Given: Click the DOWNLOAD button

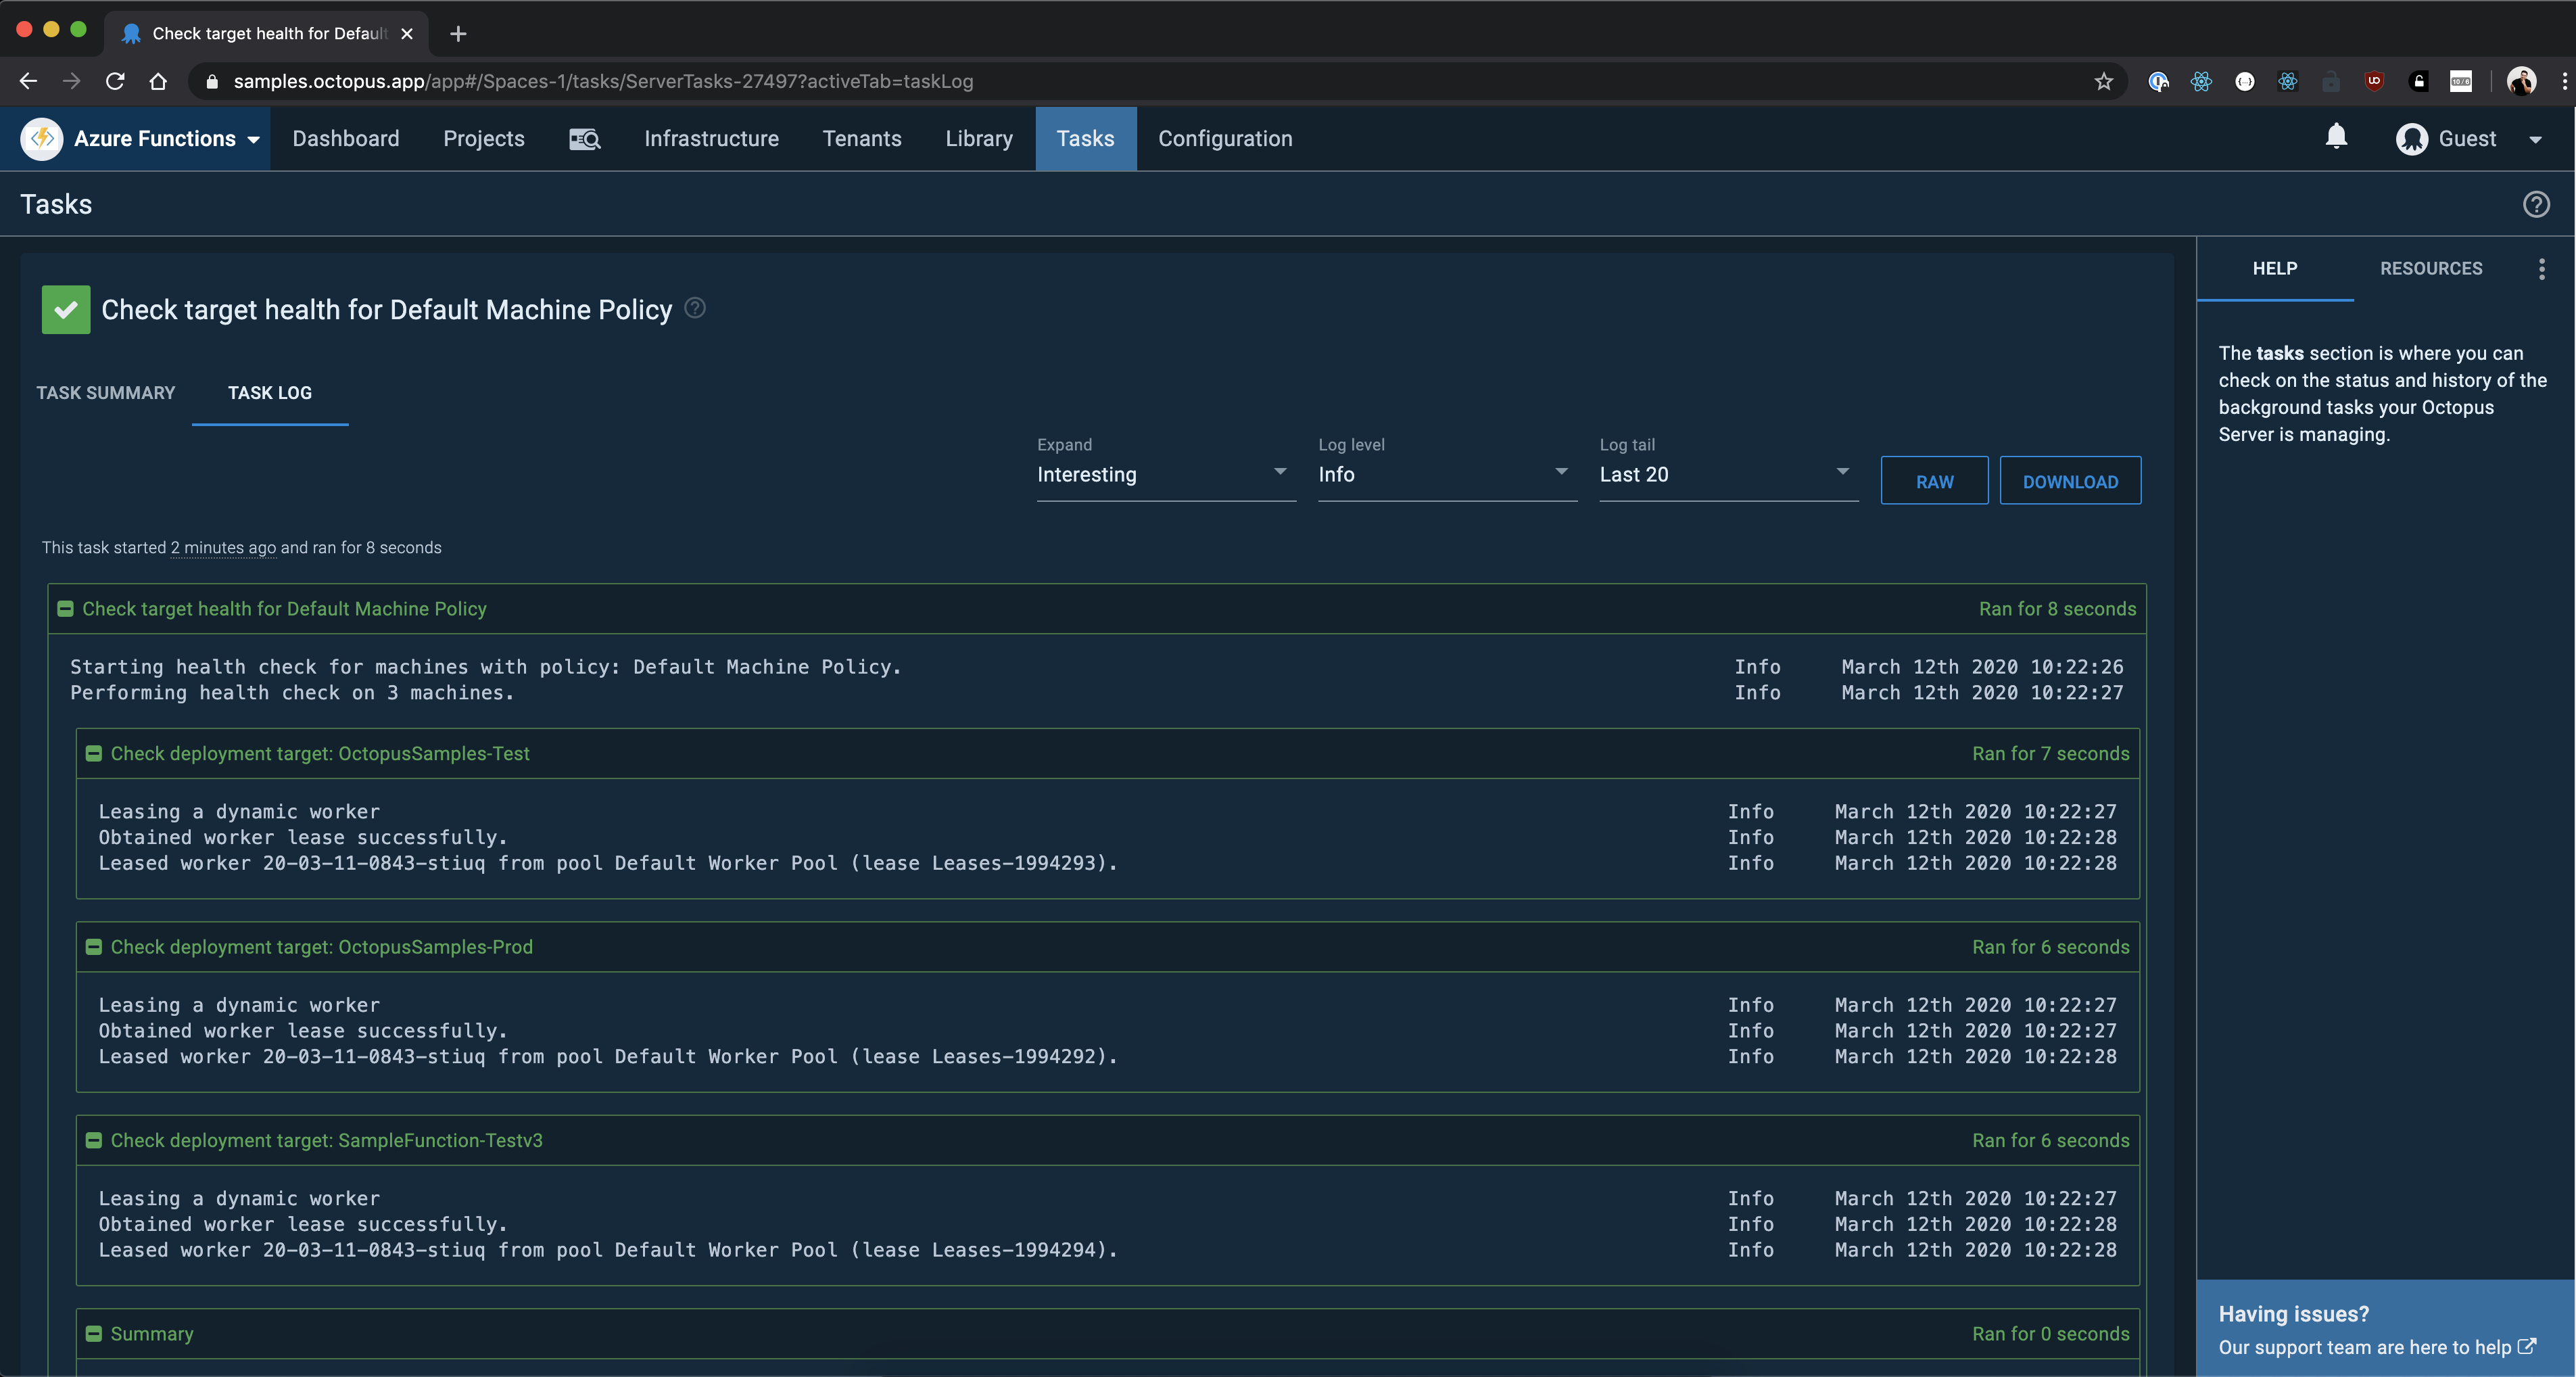Looking at the screenshot, I should pos(2069,482).
